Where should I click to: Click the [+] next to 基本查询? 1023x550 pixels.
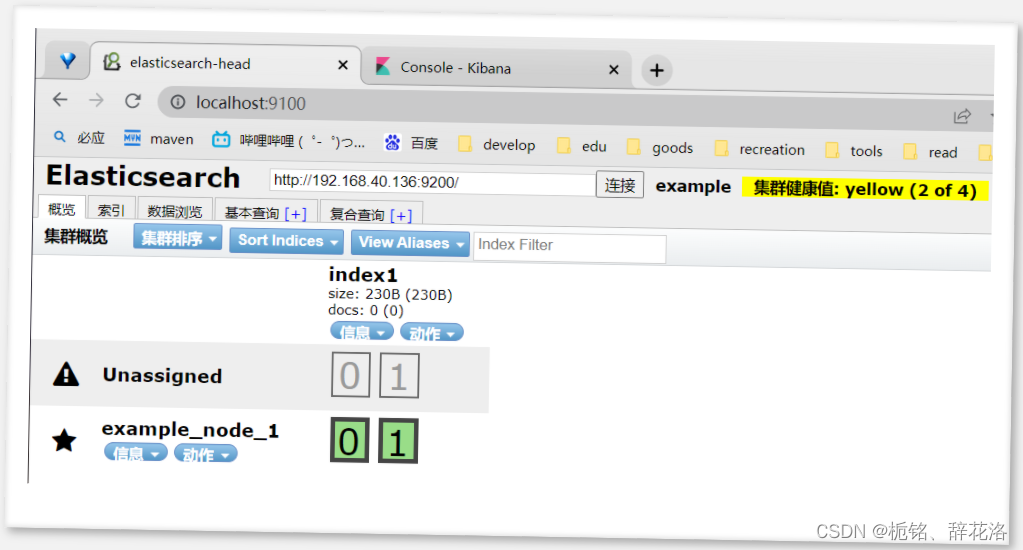click(296, 214)
